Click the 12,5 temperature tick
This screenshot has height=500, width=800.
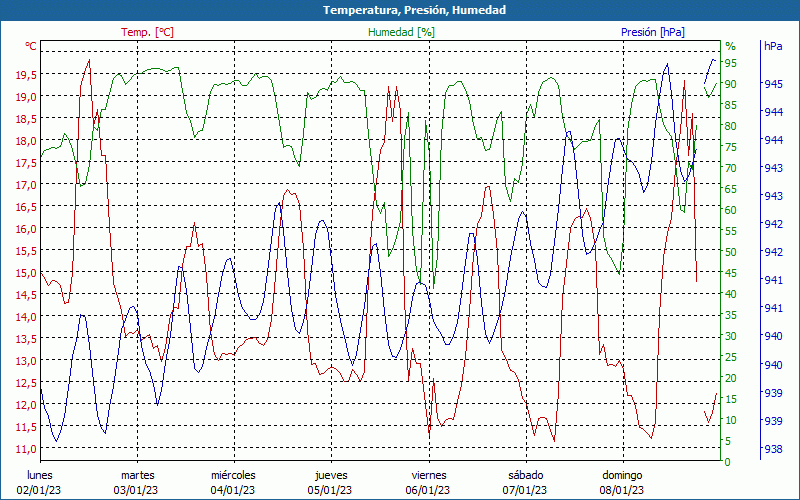point(26,383)
